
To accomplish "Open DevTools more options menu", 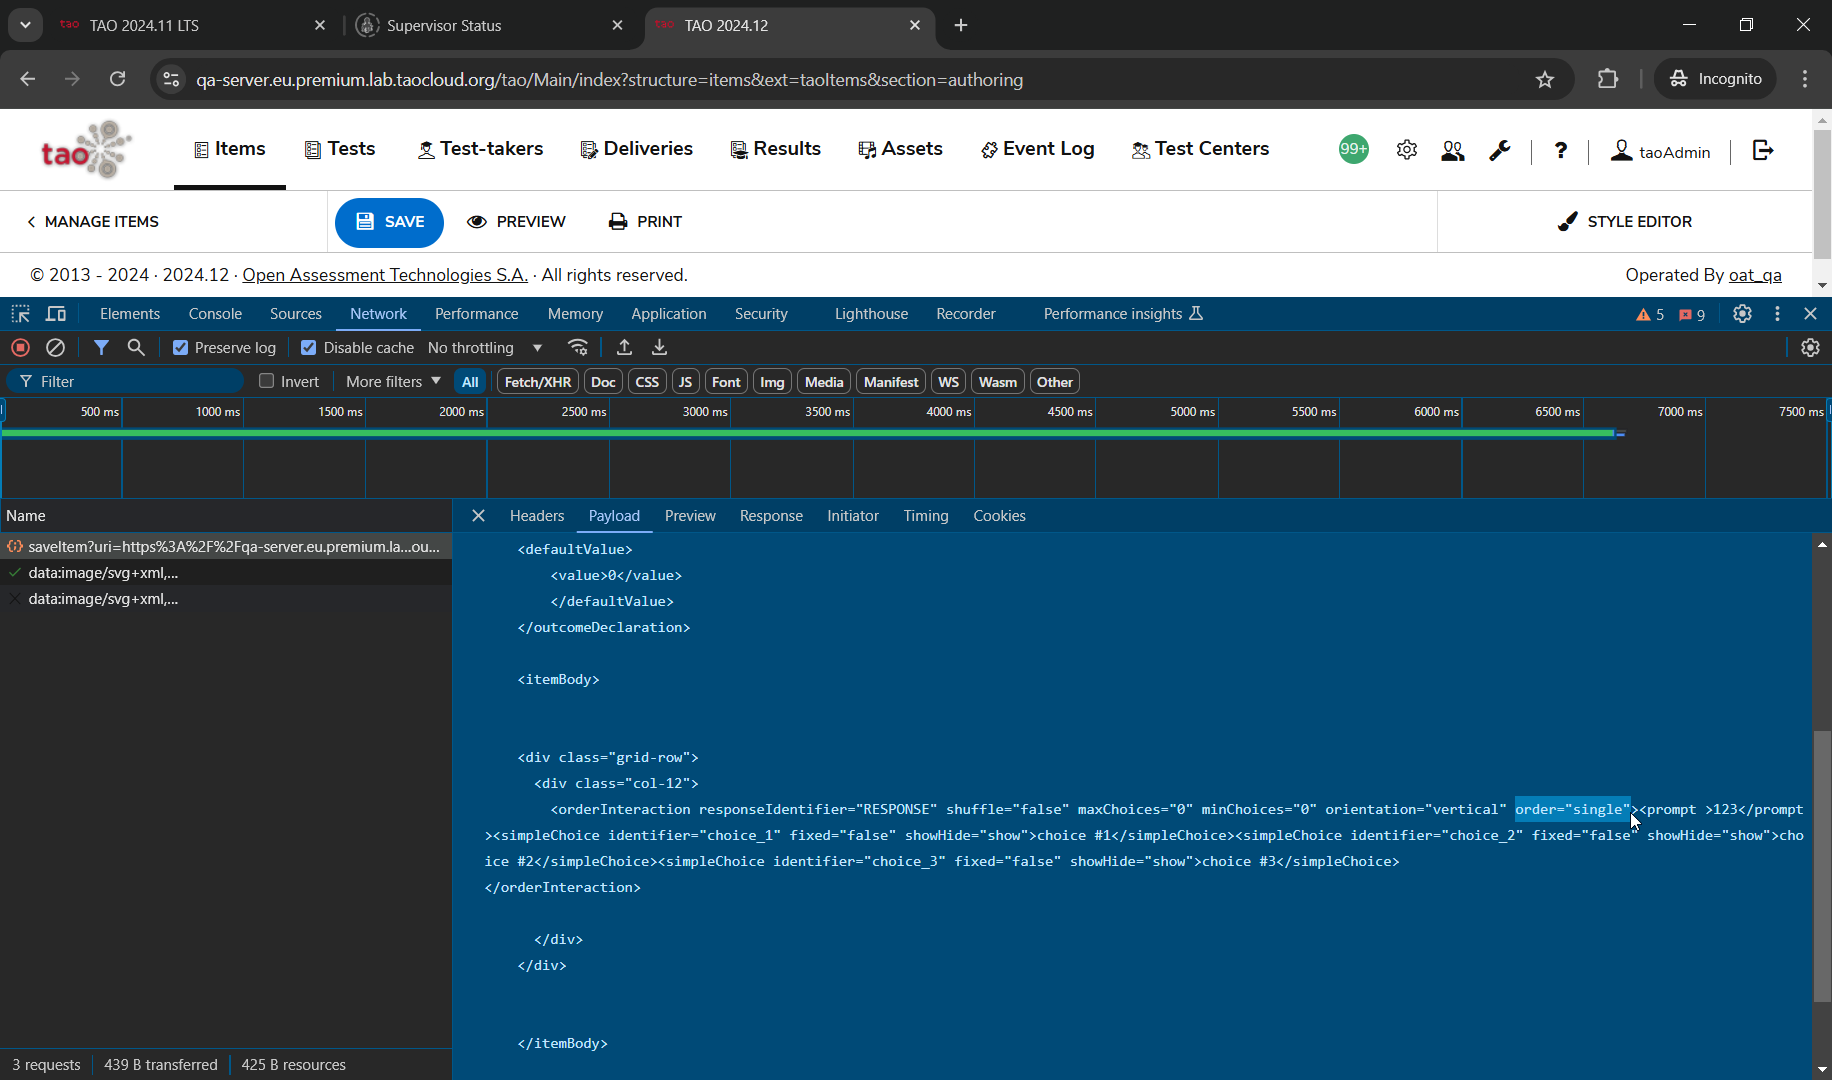I will click(x=1777, y=314).
